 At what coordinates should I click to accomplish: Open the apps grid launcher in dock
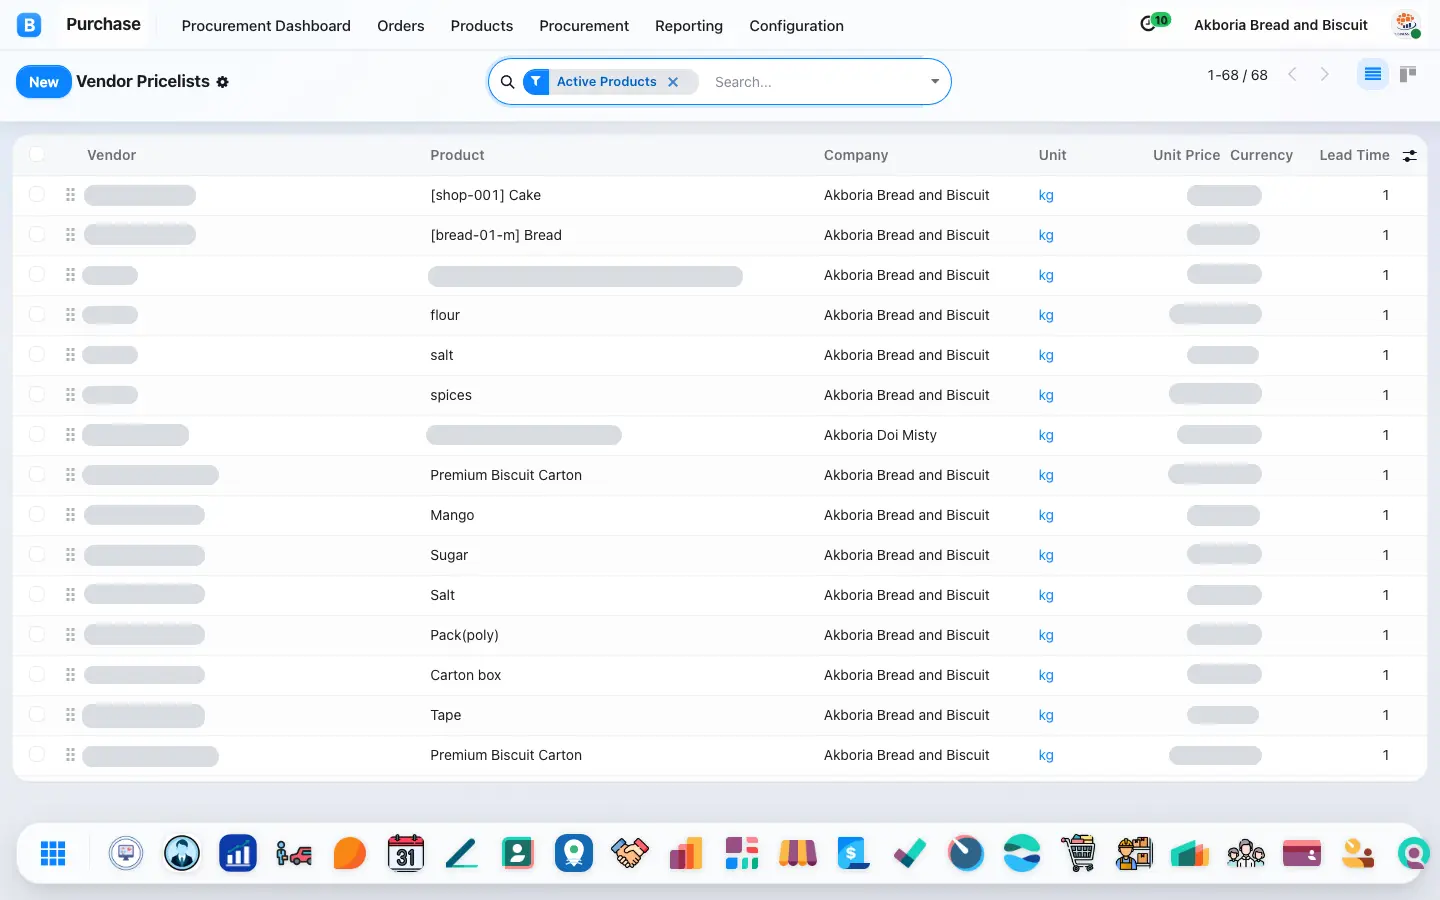coord(53,853)
